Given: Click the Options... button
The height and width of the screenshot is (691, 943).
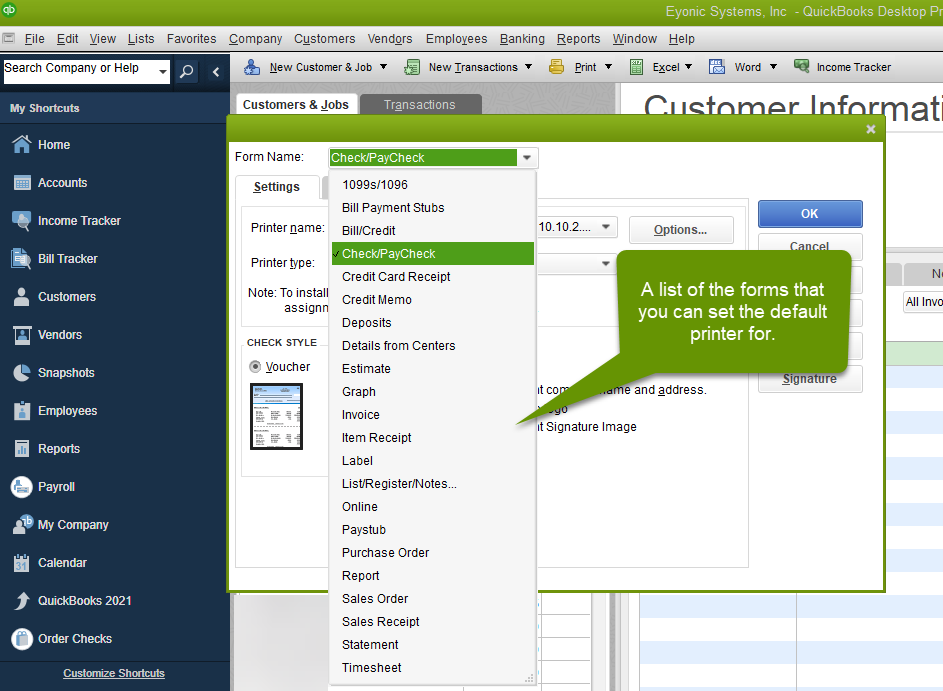Looking at the screenshot, I should (681, 230).
